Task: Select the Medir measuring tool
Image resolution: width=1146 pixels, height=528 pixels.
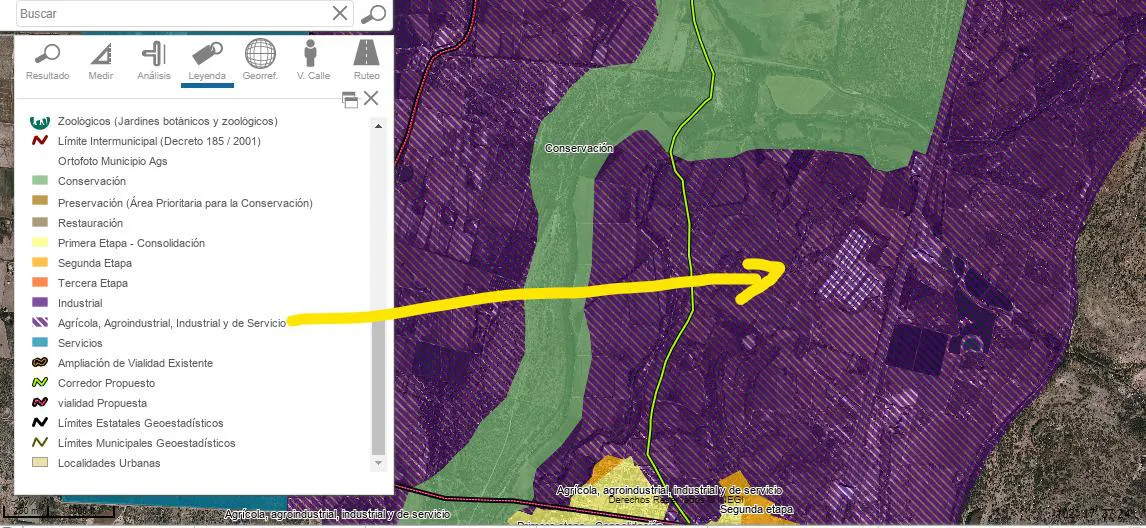Action: [x=101, y=60]
